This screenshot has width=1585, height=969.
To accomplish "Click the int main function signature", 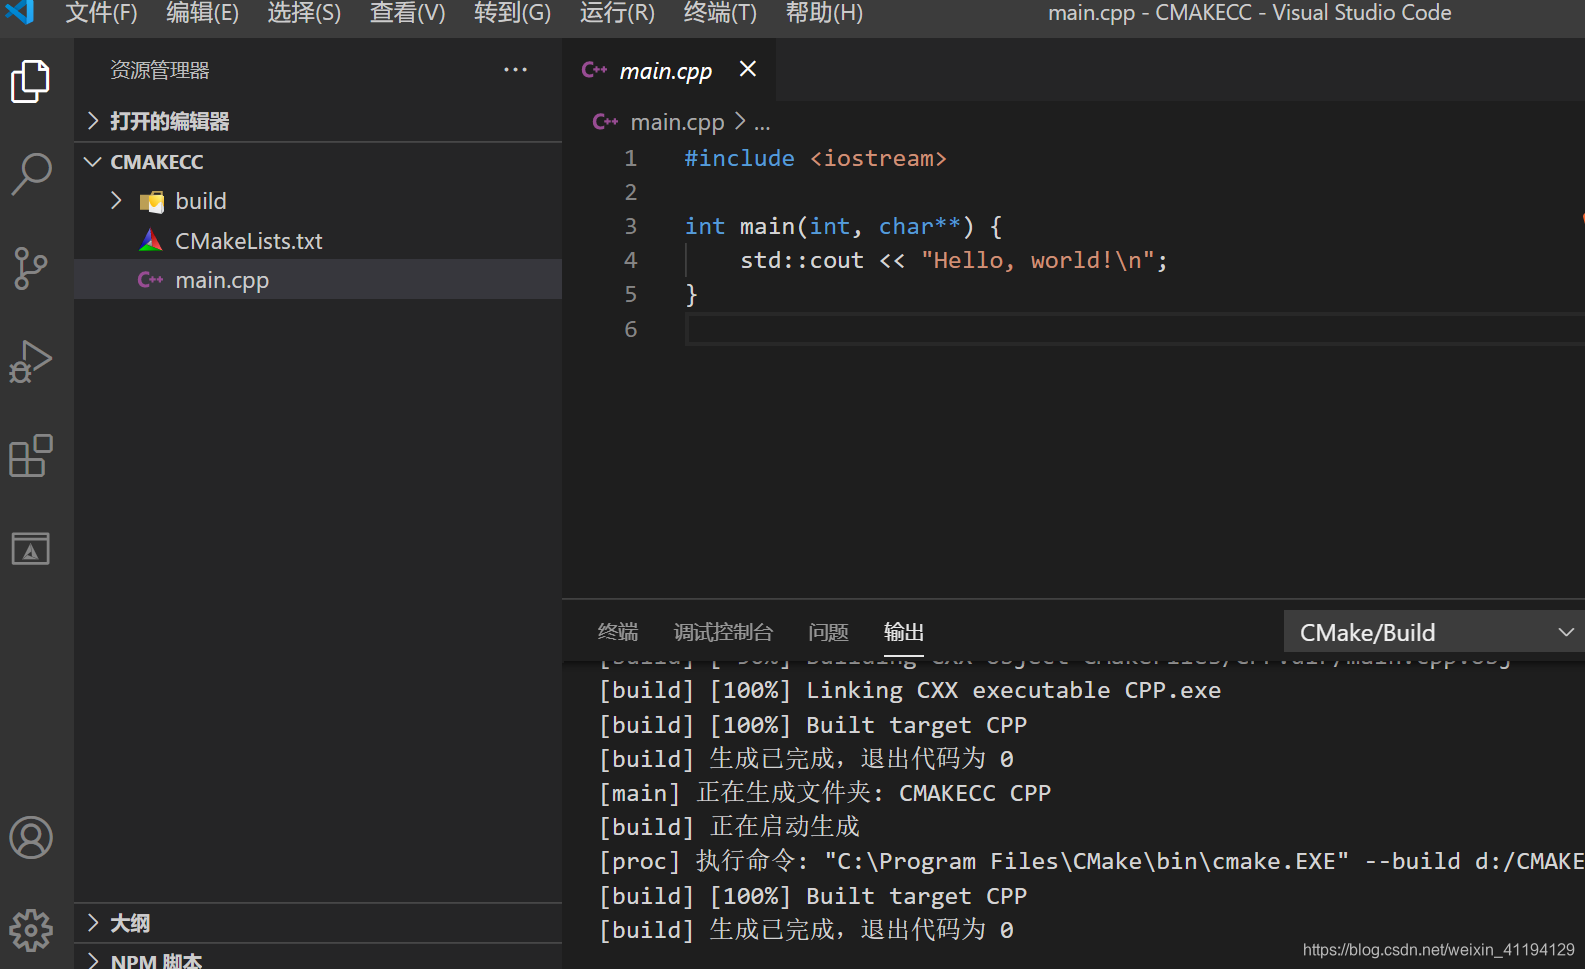I will point(843,226).
